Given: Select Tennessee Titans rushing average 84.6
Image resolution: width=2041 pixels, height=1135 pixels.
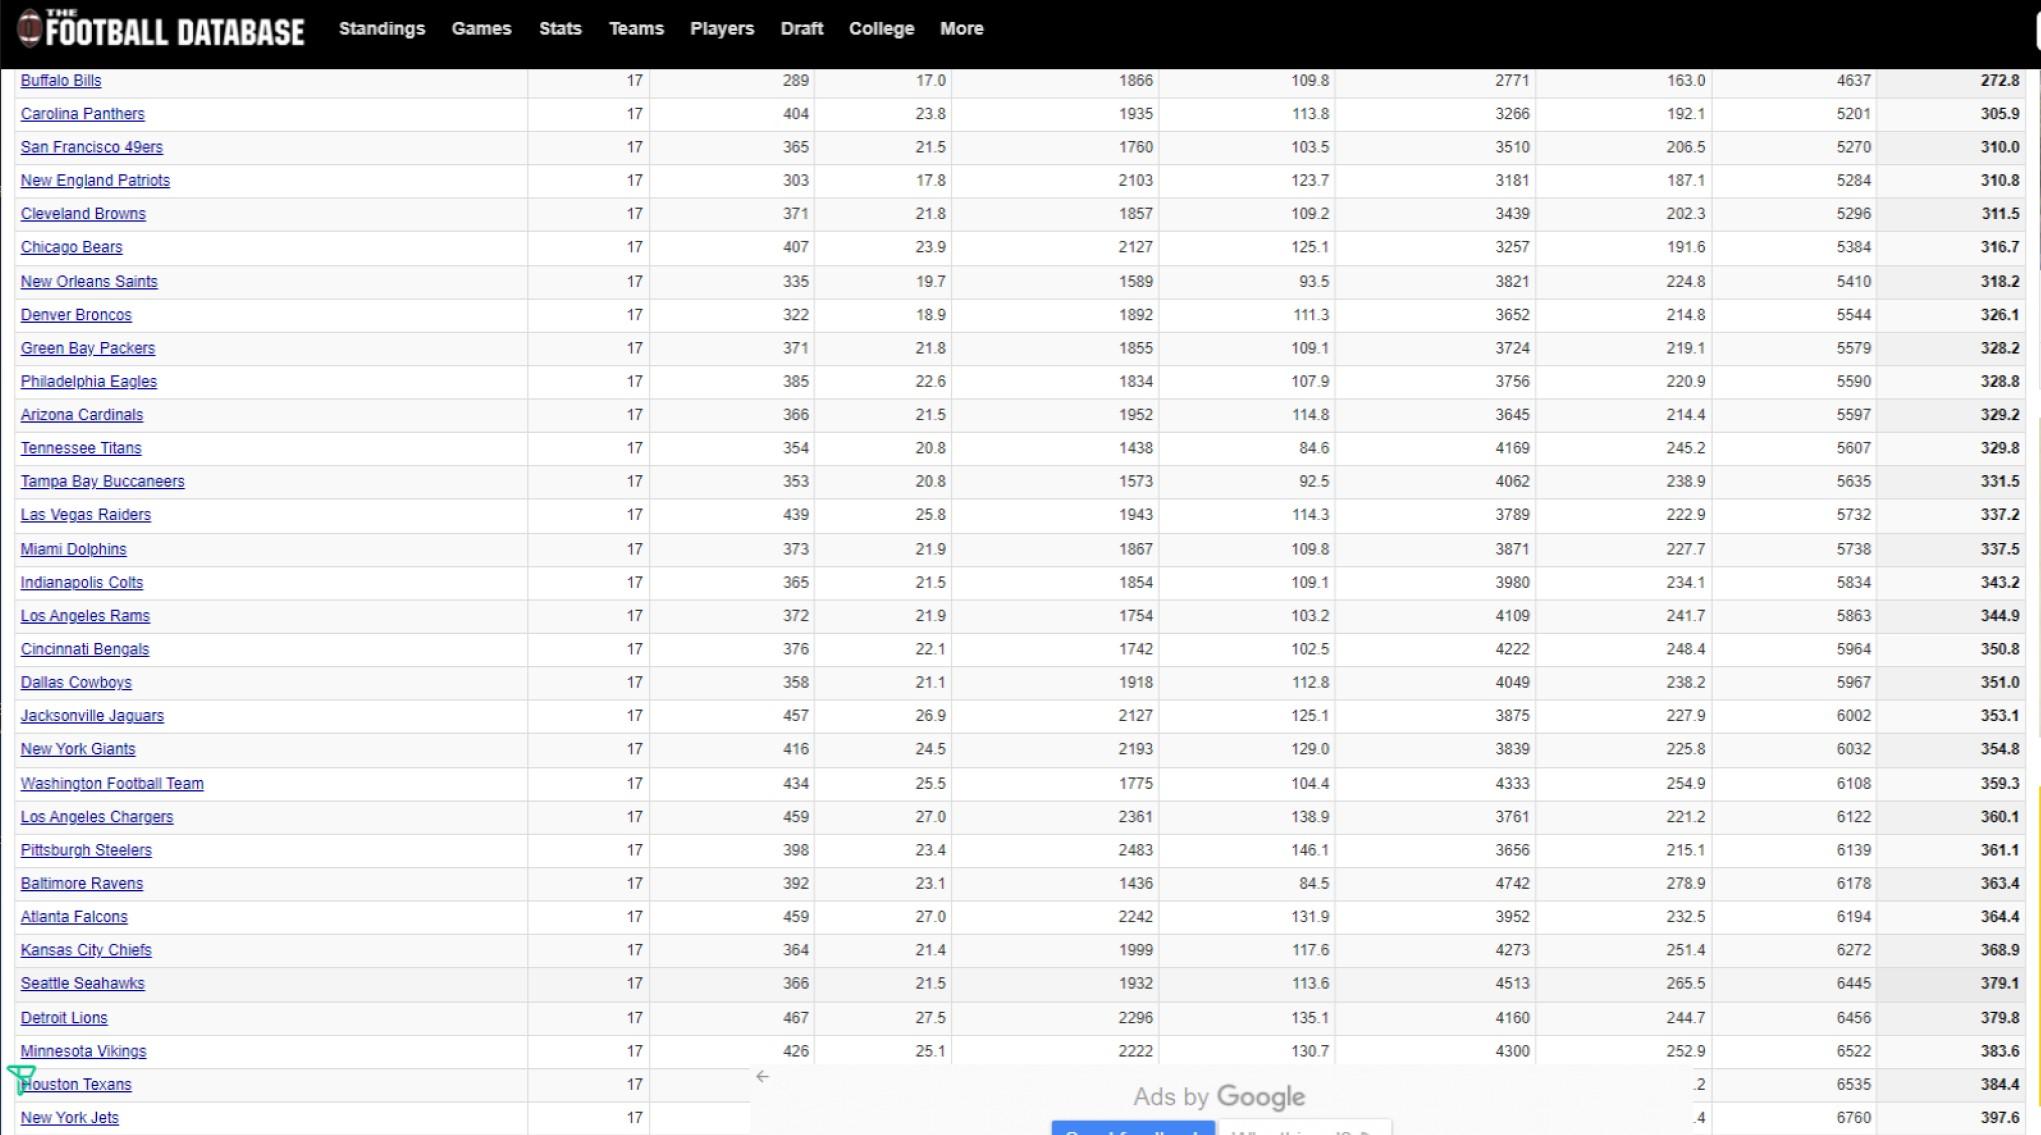Looking at the screenshot, I should click(x=1314, y=448).
